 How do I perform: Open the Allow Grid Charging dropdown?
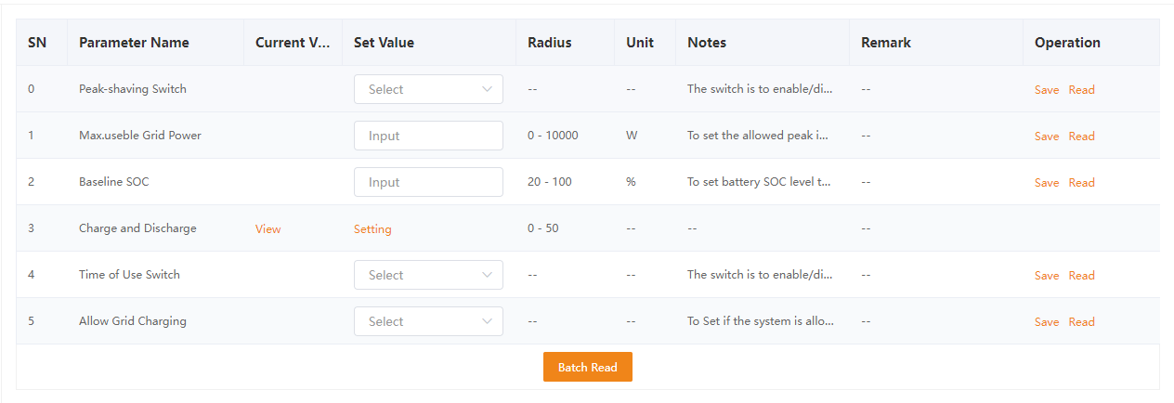pos(428,321)
